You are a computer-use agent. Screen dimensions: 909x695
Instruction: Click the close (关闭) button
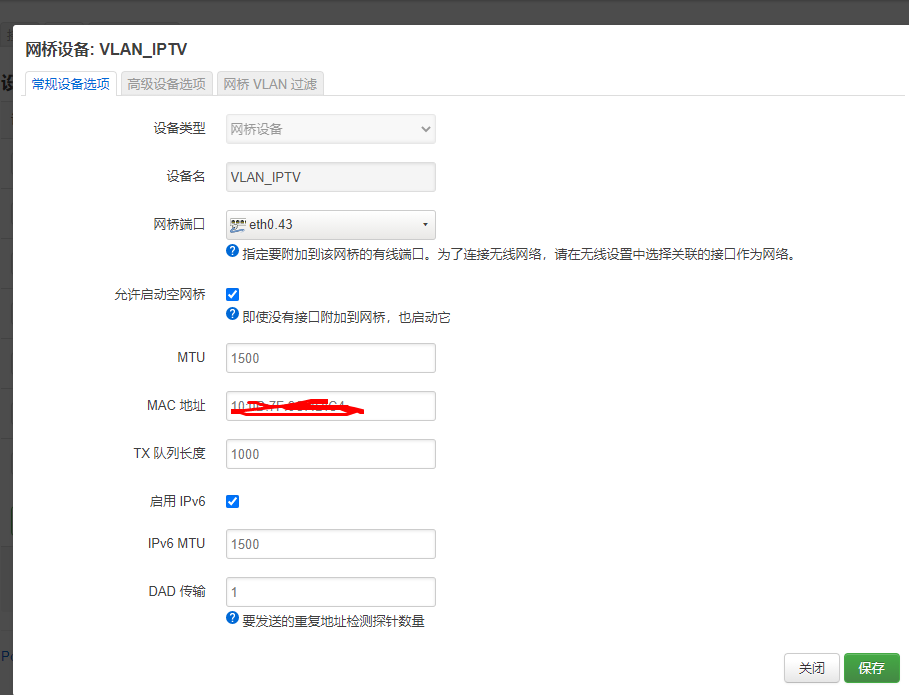click(812, 668)
